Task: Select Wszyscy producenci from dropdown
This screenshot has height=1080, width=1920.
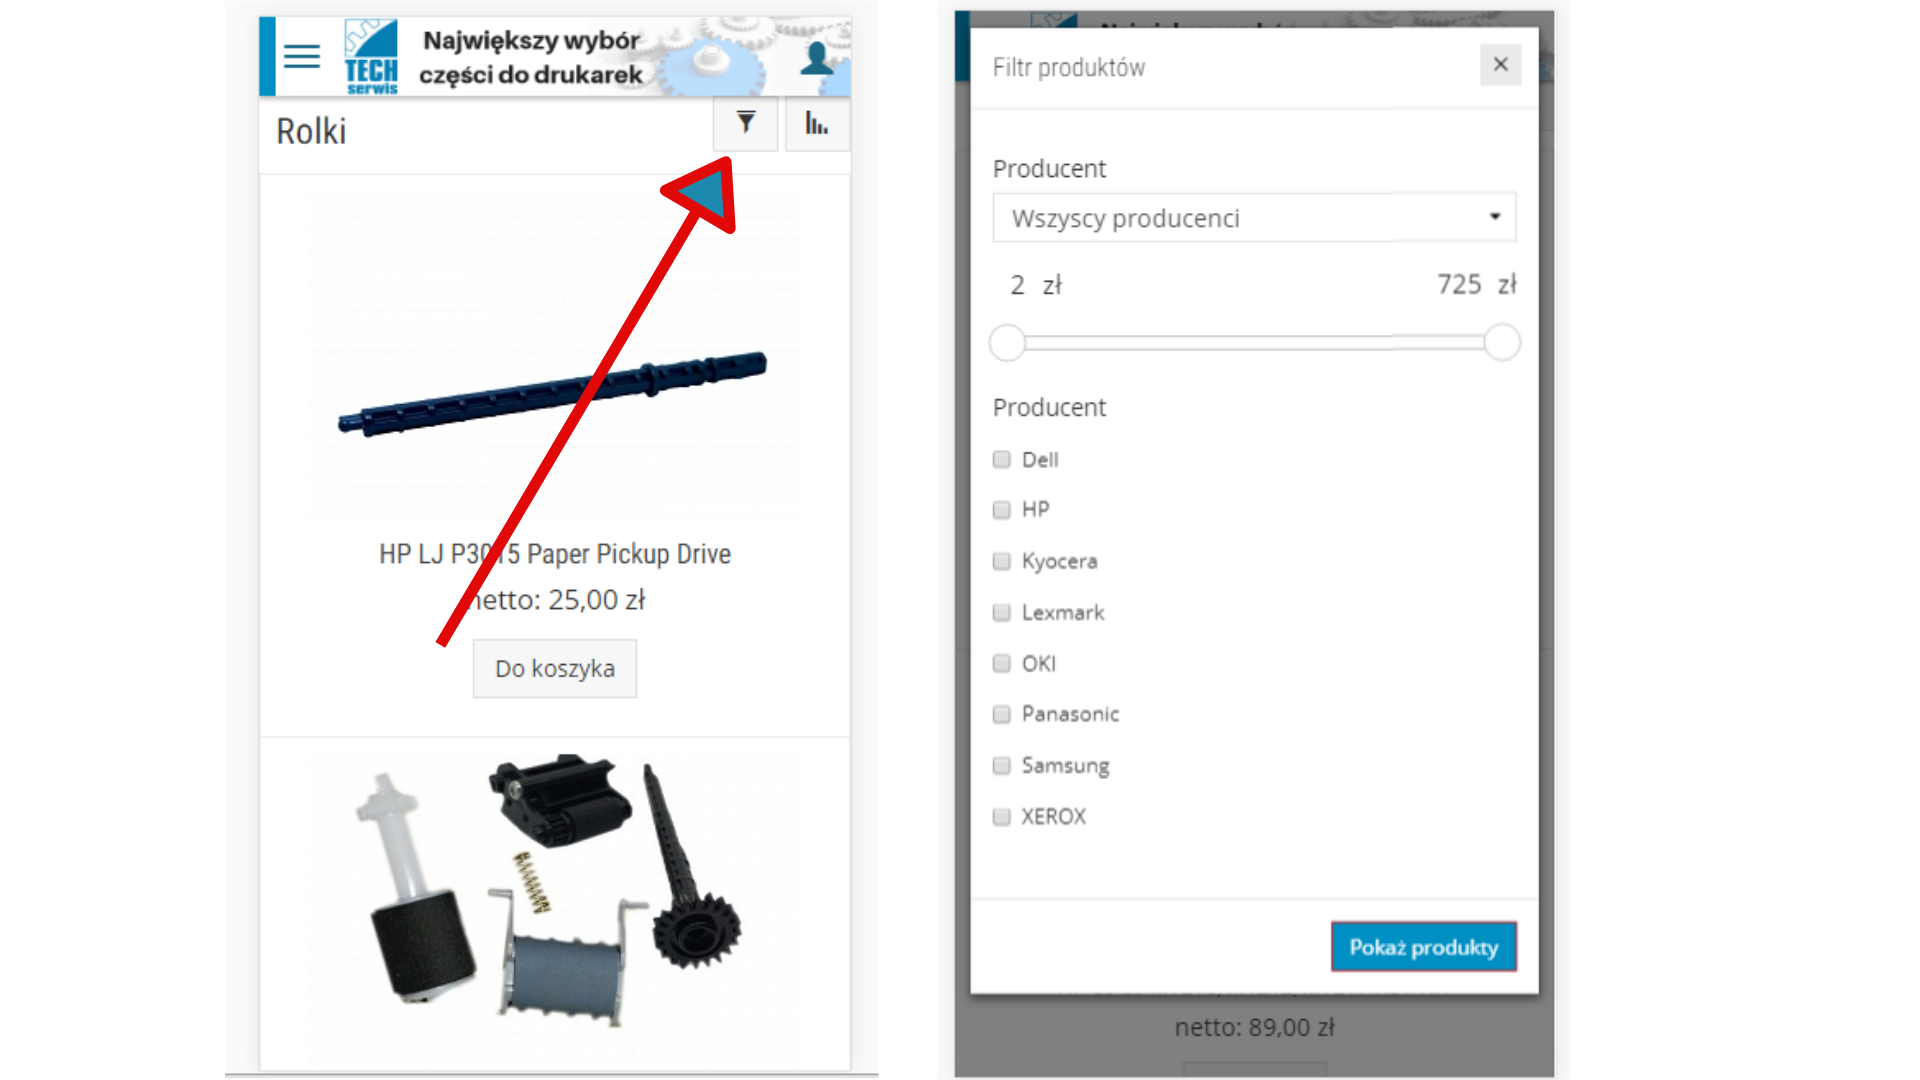Action: [1253, 216]
